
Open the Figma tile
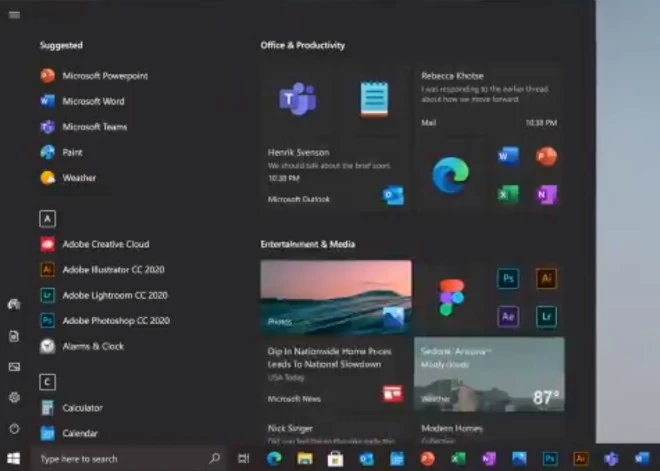[450, 297]
